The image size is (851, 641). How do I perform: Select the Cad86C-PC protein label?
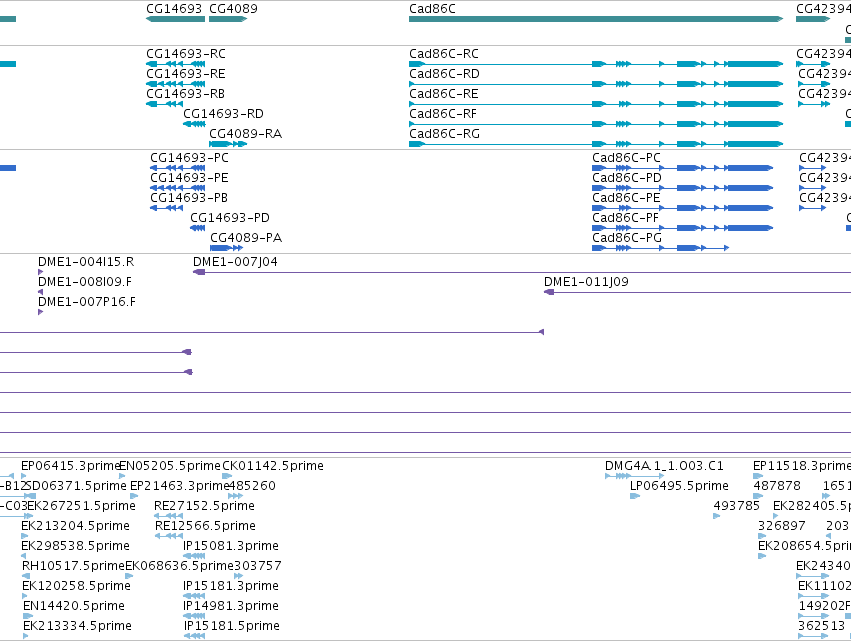click(626, 158)
